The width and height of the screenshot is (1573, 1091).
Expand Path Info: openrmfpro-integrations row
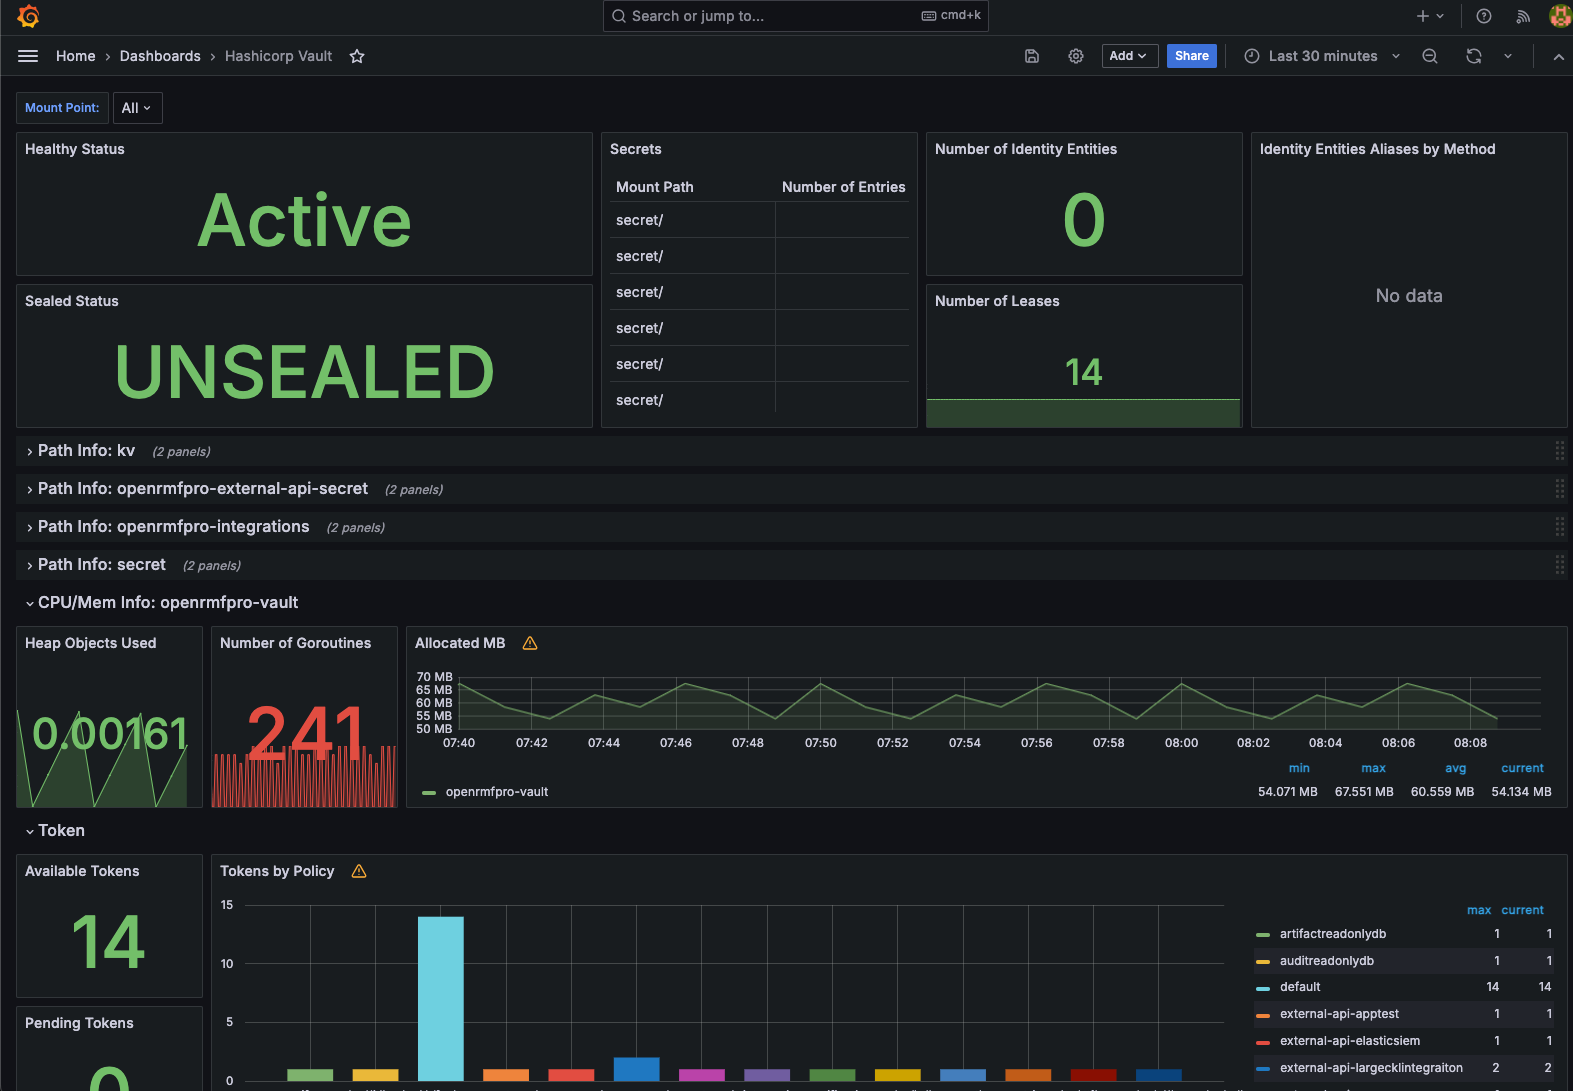pyautogui.click(x=173, y=527)
